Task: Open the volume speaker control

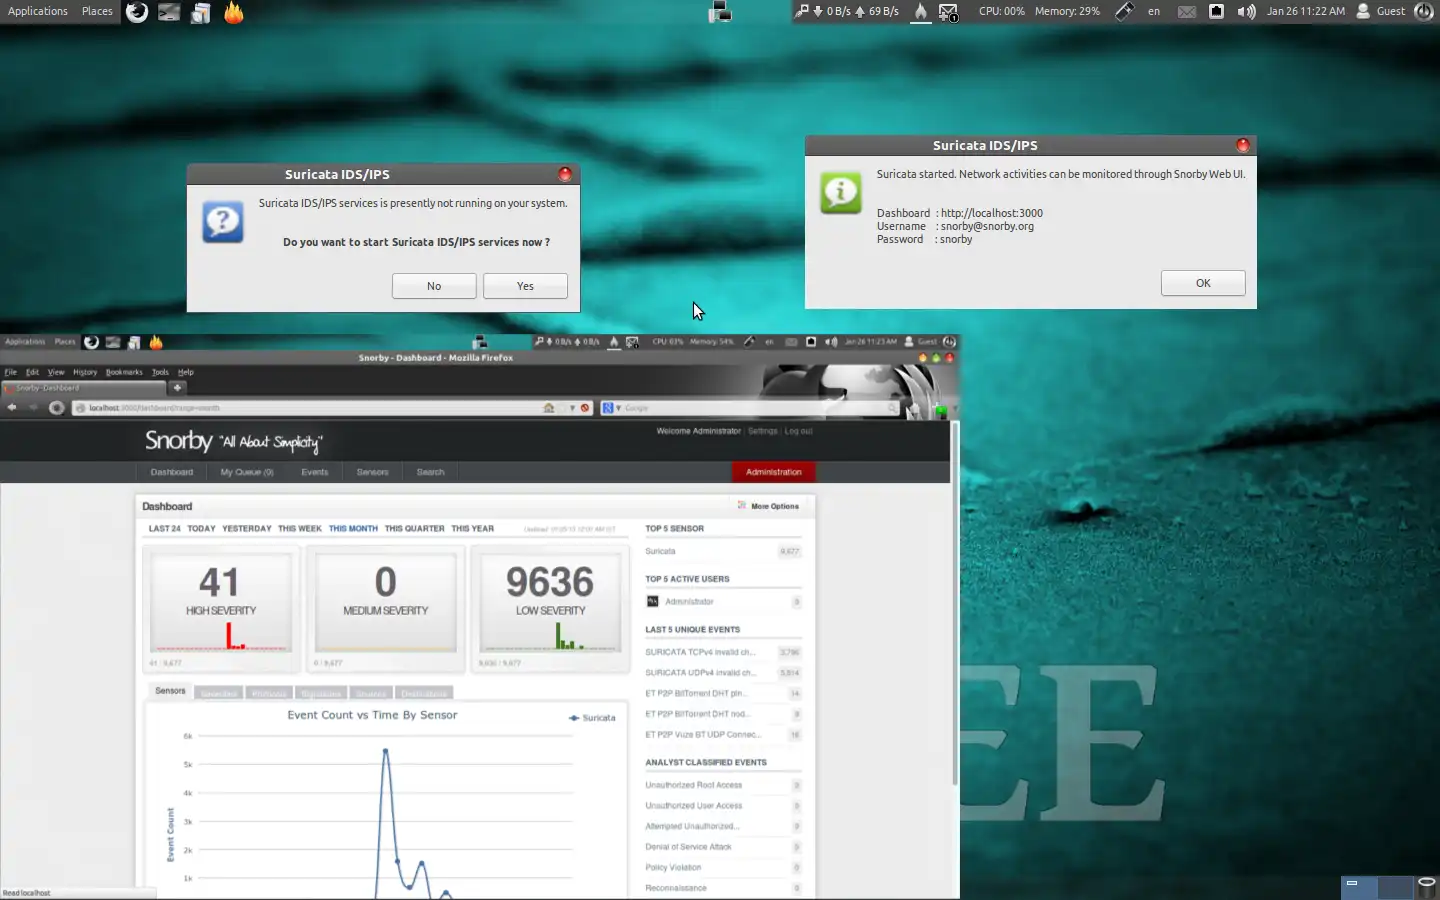Action: click(x=1246, y=12)
